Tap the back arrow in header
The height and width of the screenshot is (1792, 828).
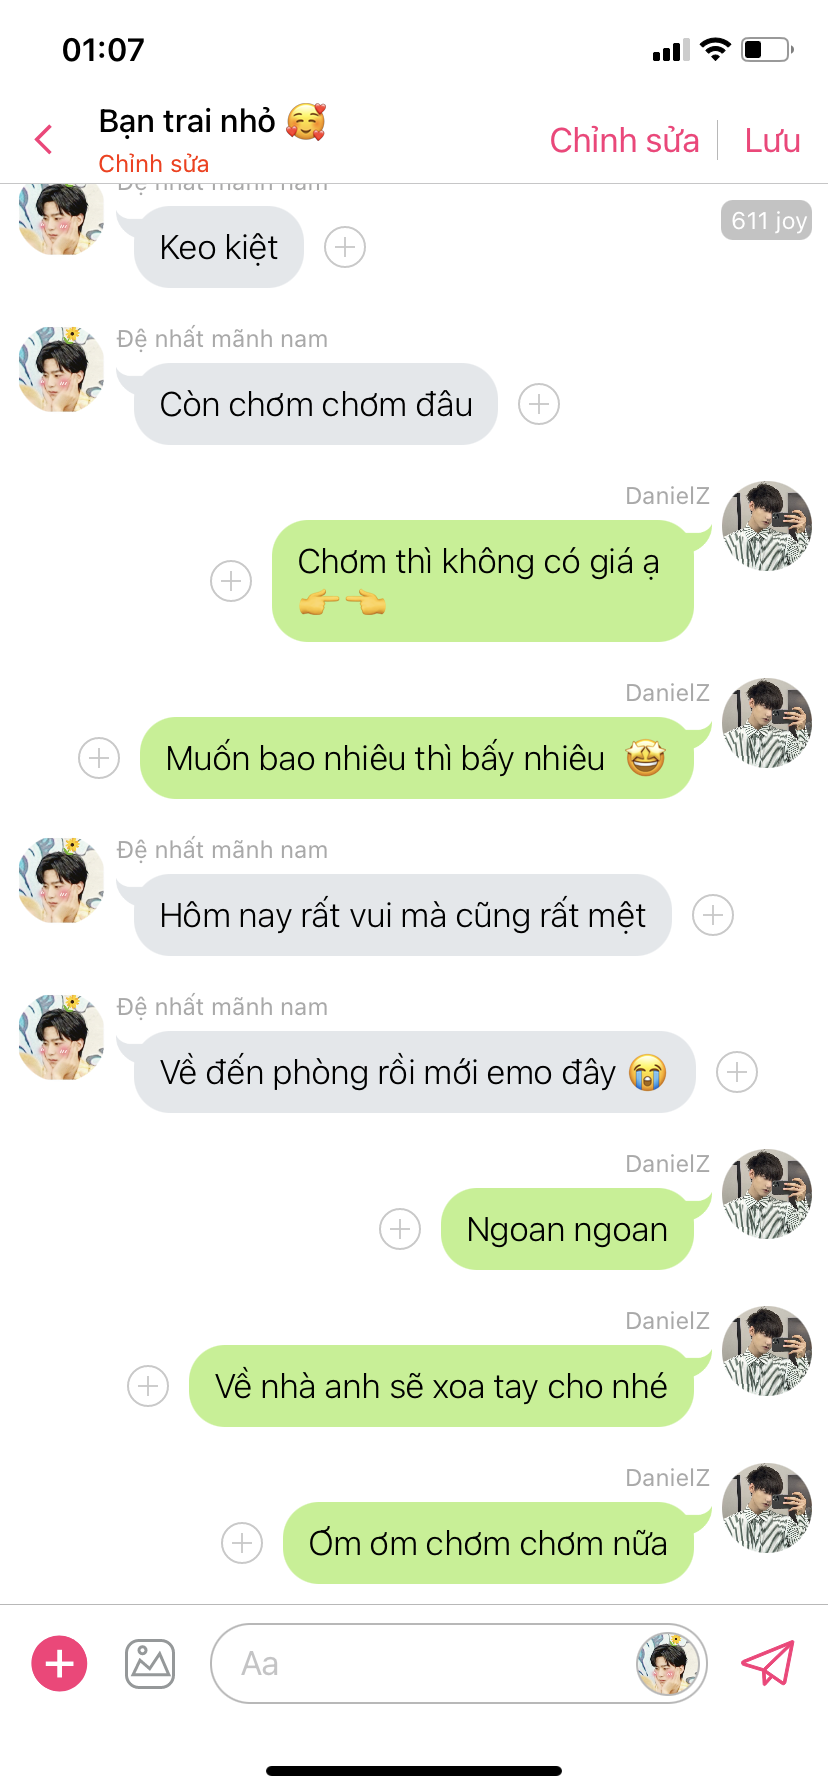pyautogui.click(x=43, y=139)
